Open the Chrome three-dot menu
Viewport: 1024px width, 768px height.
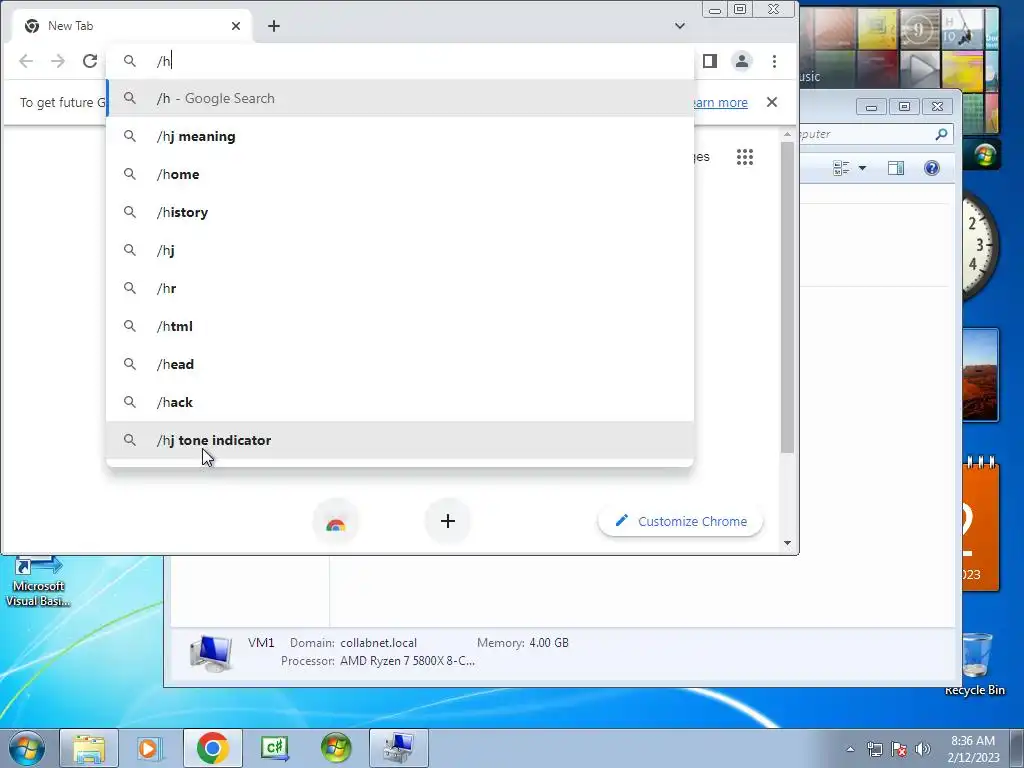pyautogui.click(x=775, y=61)
